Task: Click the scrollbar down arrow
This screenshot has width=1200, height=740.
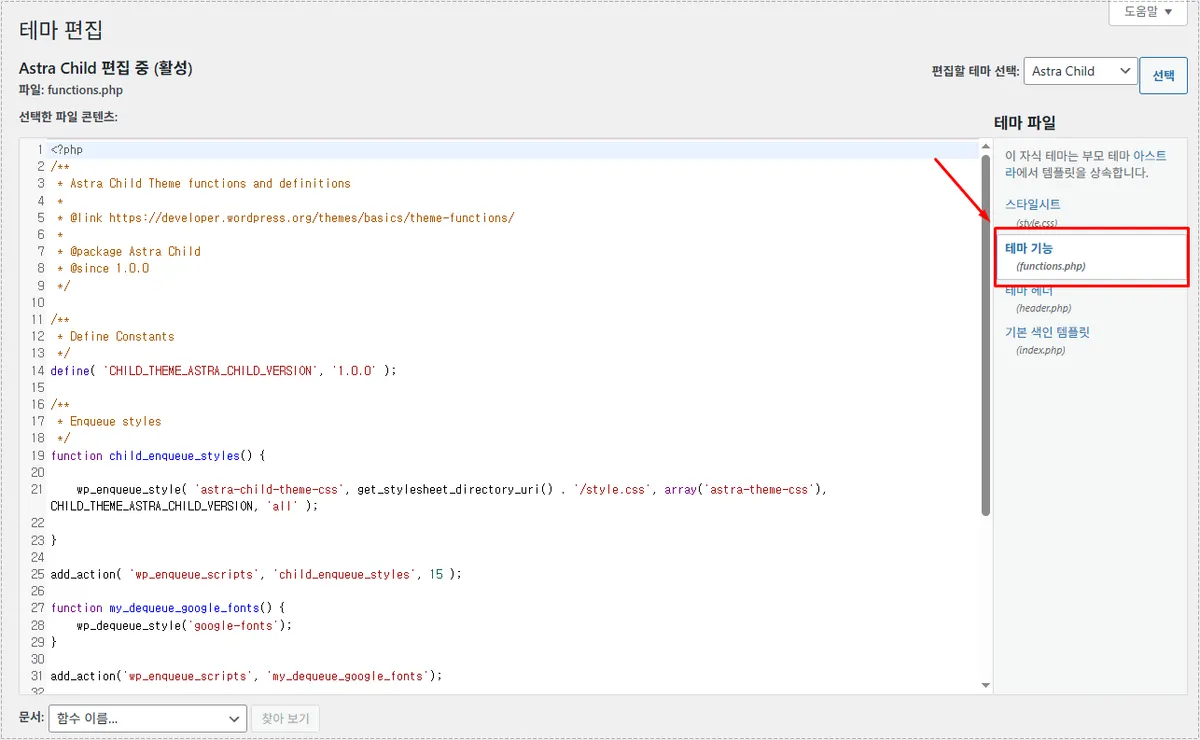Action: (x=985, y=684)
